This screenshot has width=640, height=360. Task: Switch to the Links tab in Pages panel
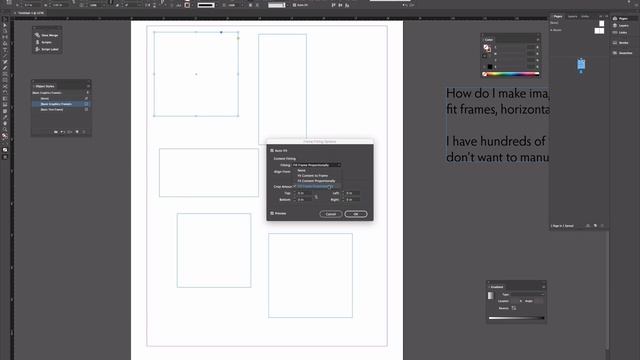[x=585, y=16]
